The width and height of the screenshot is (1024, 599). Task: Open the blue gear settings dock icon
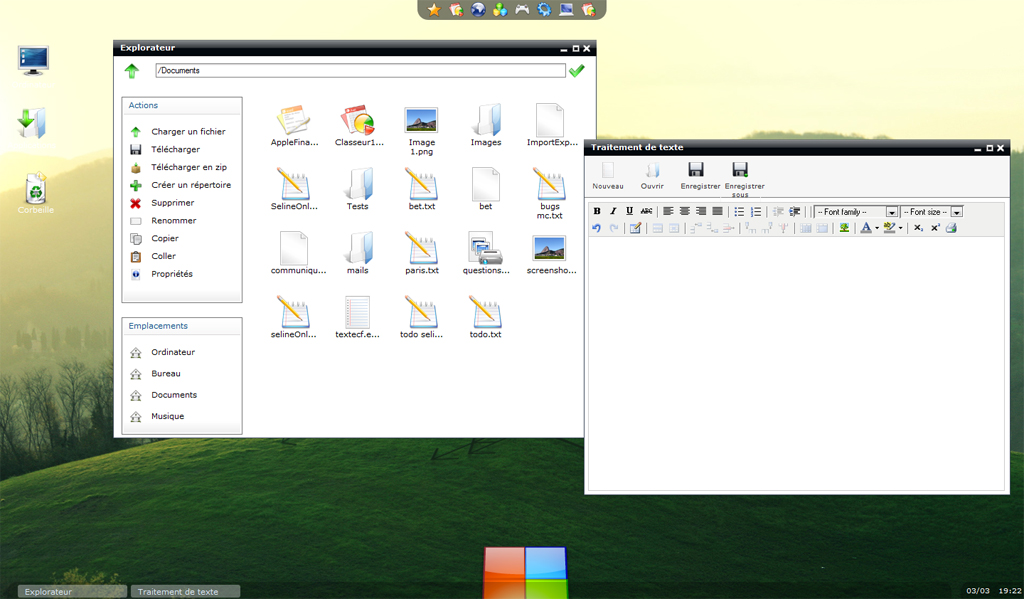(x=544, y=9)
